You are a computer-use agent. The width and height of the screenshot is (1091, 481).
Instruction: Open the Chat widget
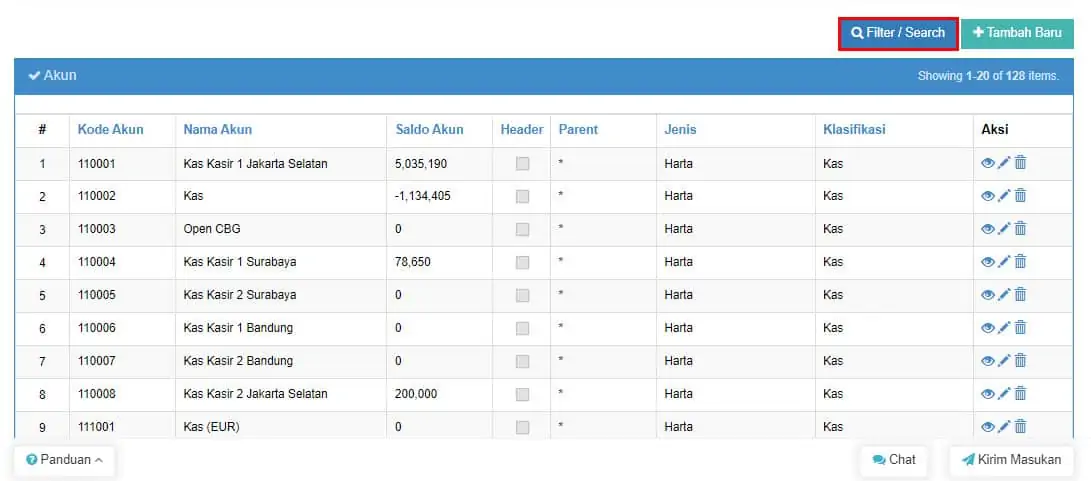coord(893,459)
